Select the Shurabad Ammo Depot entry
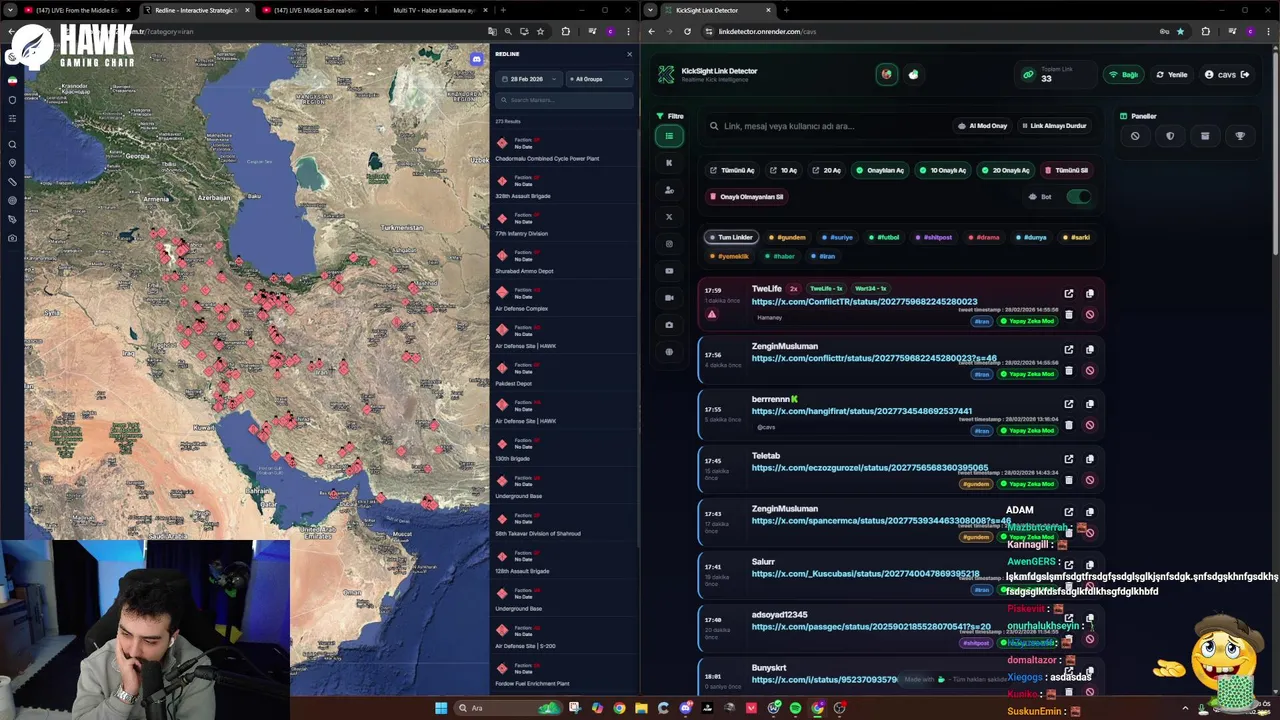 (x=564, y=262)
